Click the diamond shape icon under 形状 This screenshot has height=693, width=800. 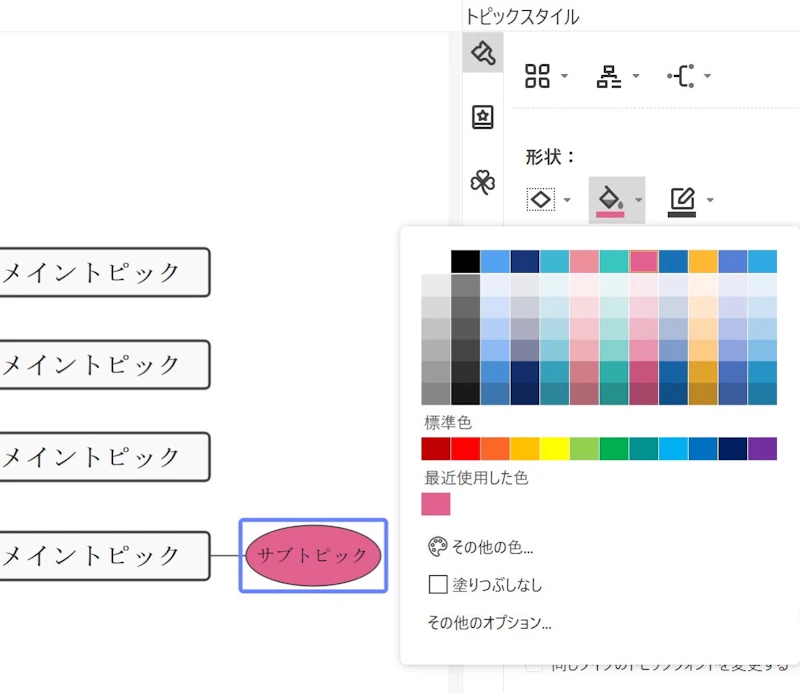[541, 199]
